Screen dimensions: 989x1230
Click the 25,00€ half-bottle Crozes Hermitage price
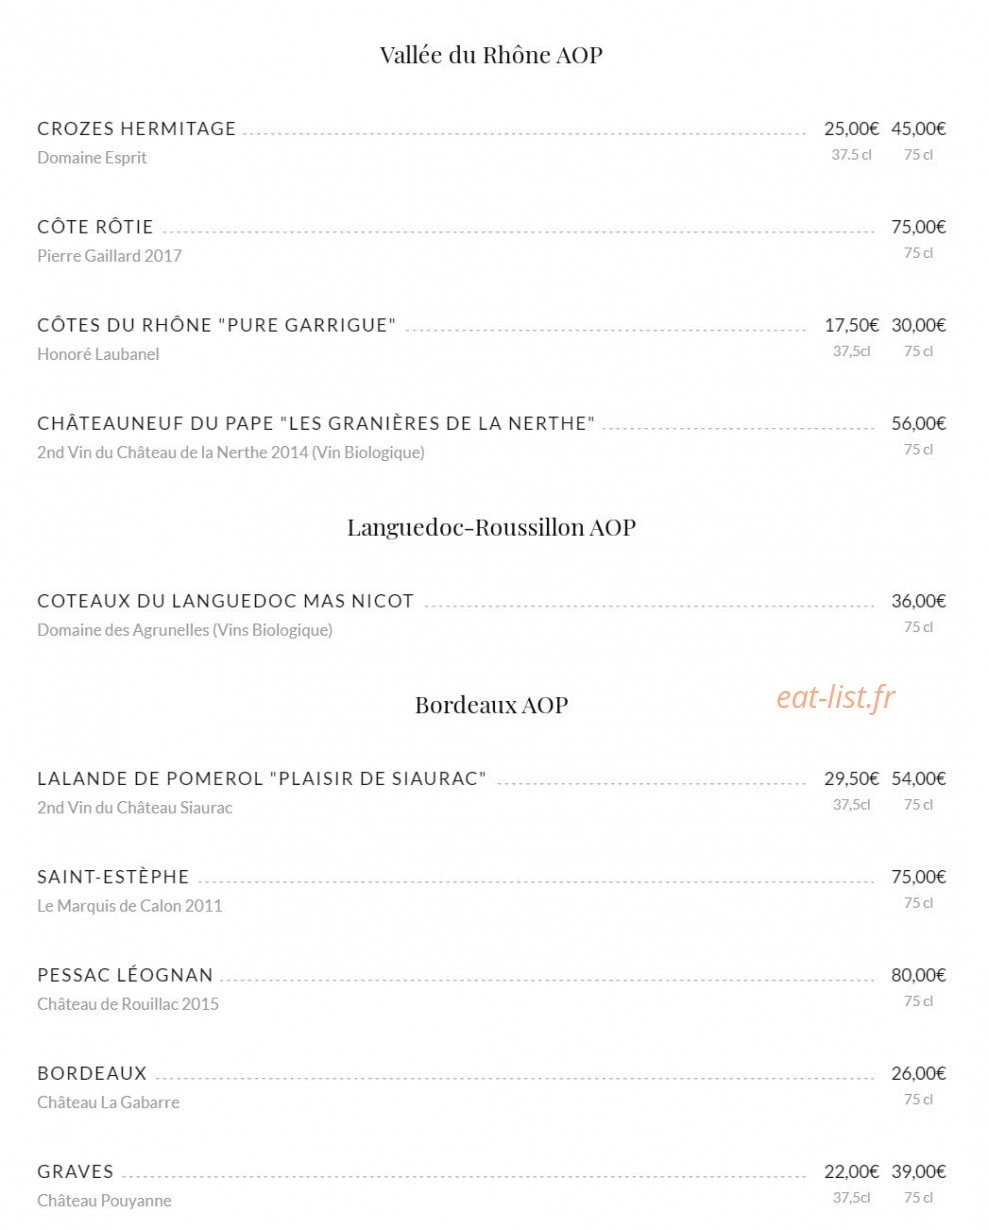point(851,128)
